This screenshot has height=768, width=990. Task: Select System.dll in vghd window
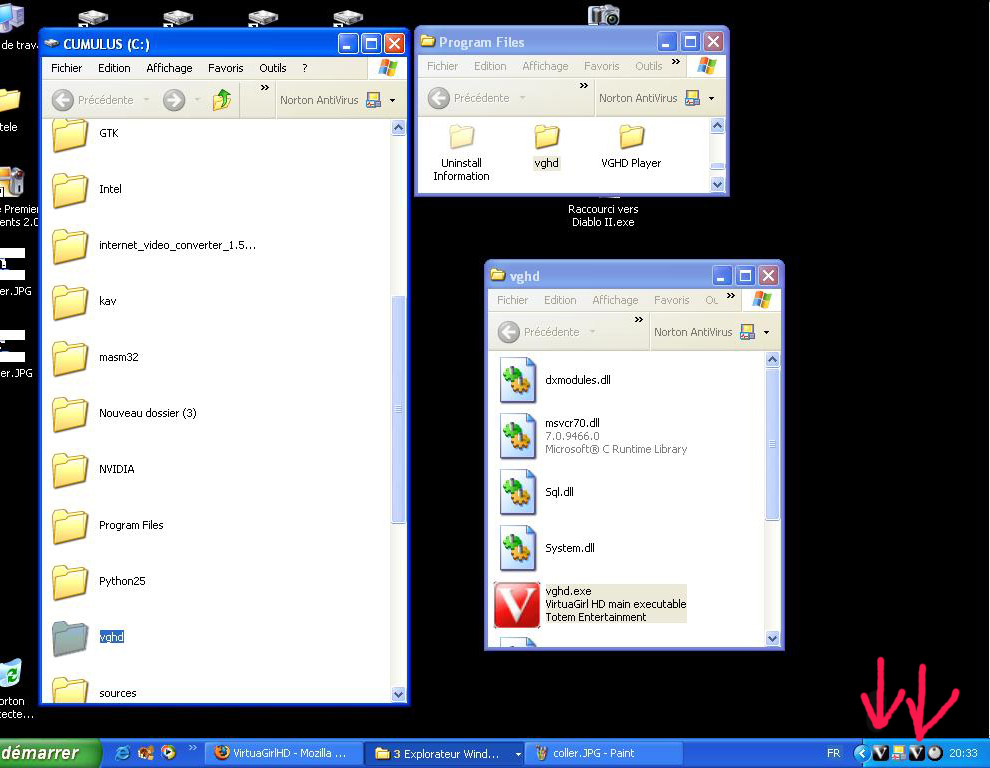coord(547,548)
